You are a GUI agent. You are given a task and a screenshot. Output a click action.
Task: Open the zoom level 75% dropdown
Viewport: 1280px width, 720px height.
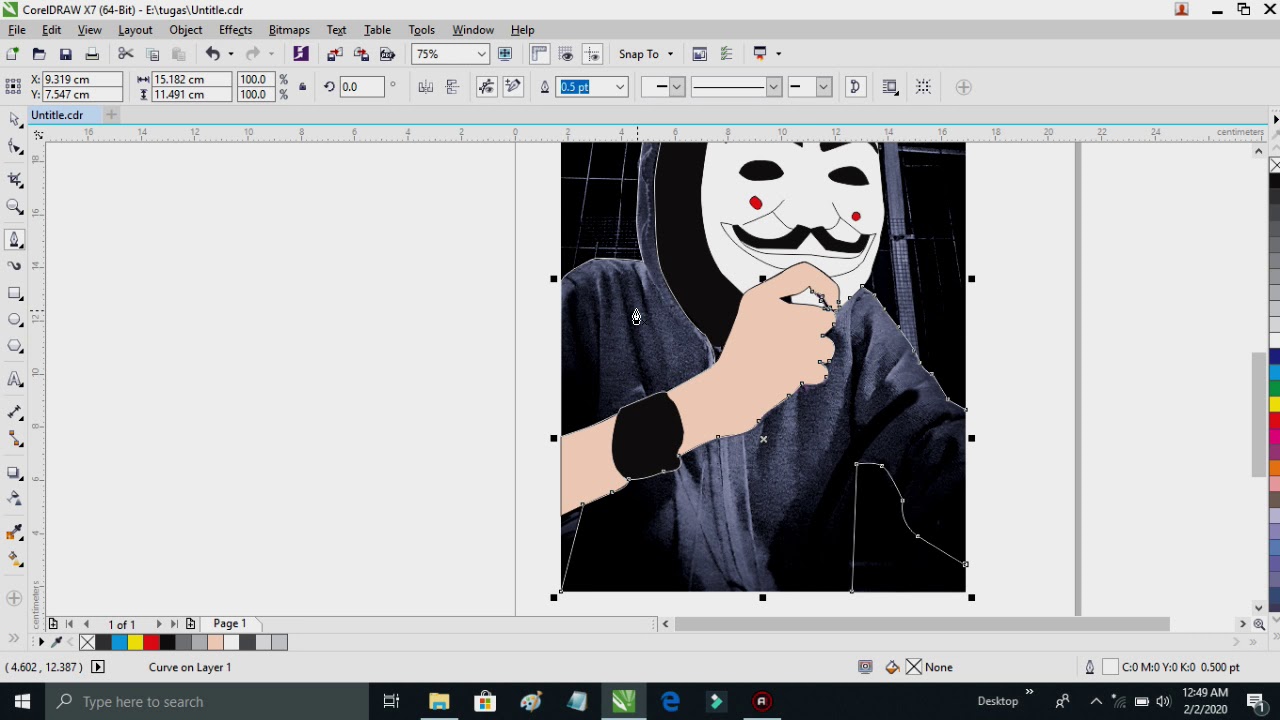pyautogui.click(x=481, y=54)
